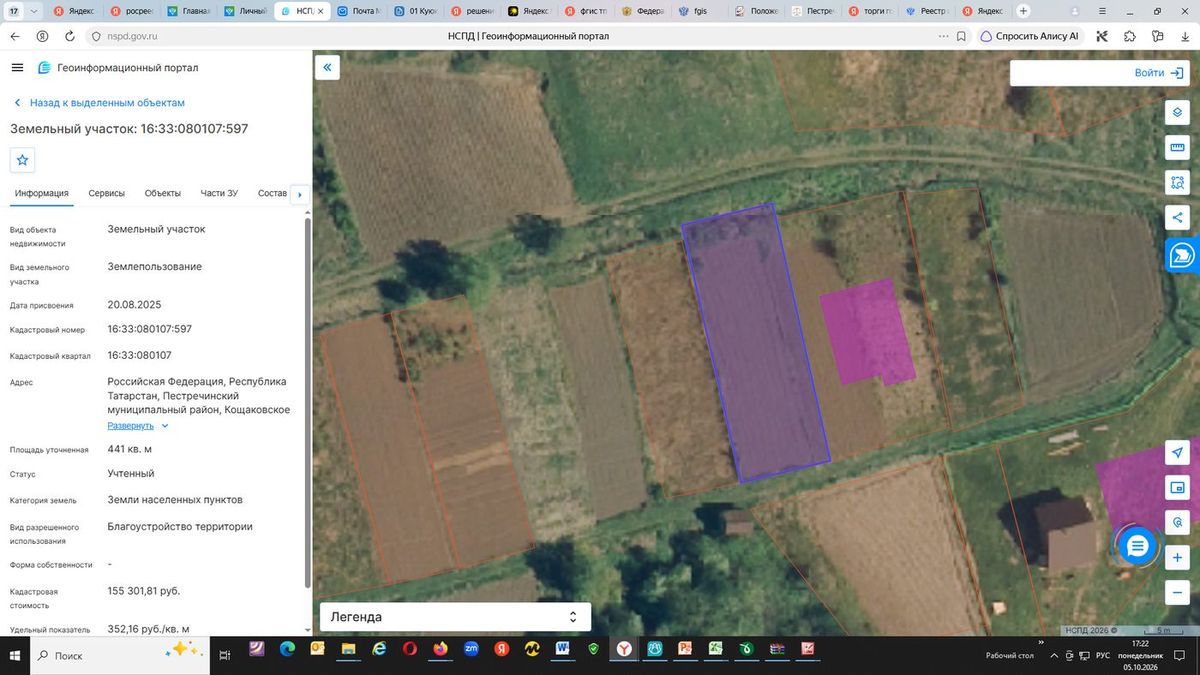The image size is (1200, 675).
Task: Click Спросить Алису AI button
Action: [1030, 36]
